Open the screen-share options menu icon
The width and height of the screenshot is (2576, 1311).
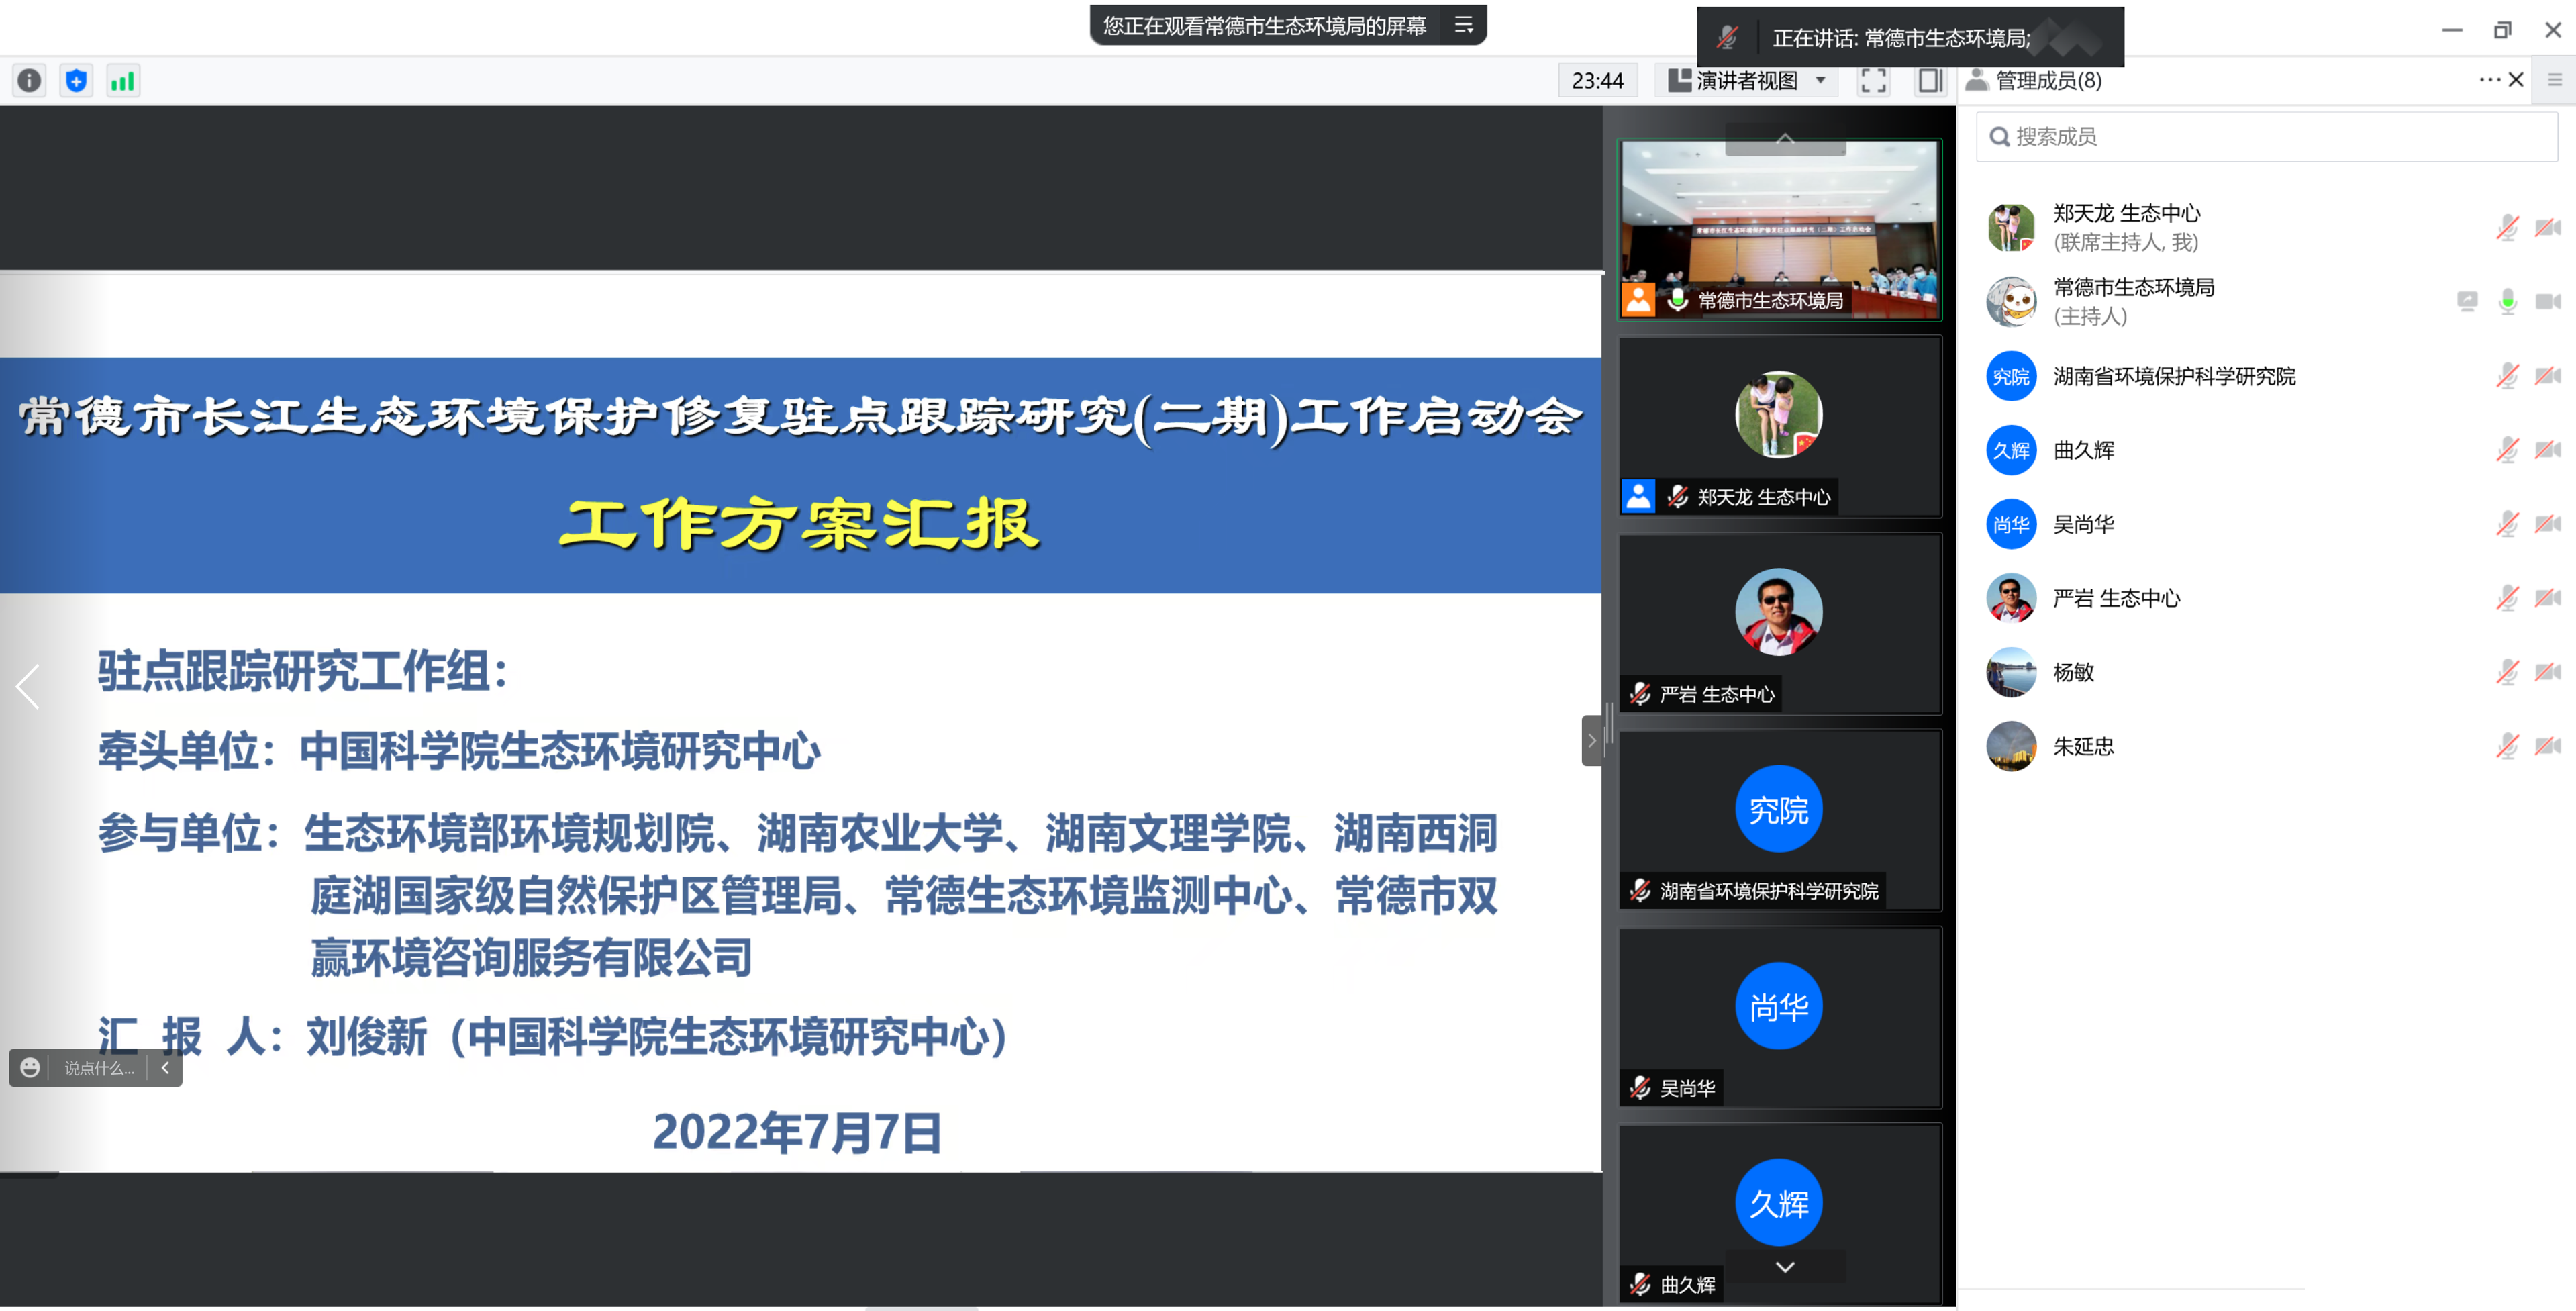[1463, 25]
